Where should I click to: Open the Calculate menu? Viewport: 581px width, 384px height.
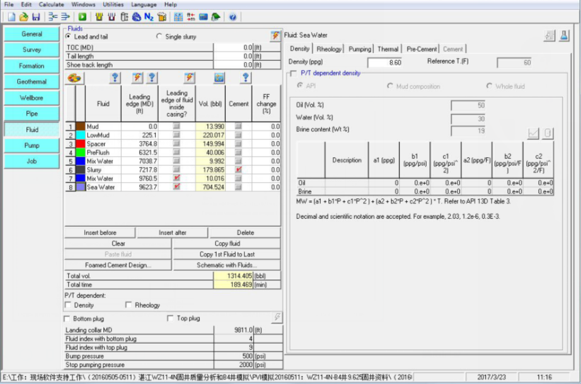coord(51,4)
